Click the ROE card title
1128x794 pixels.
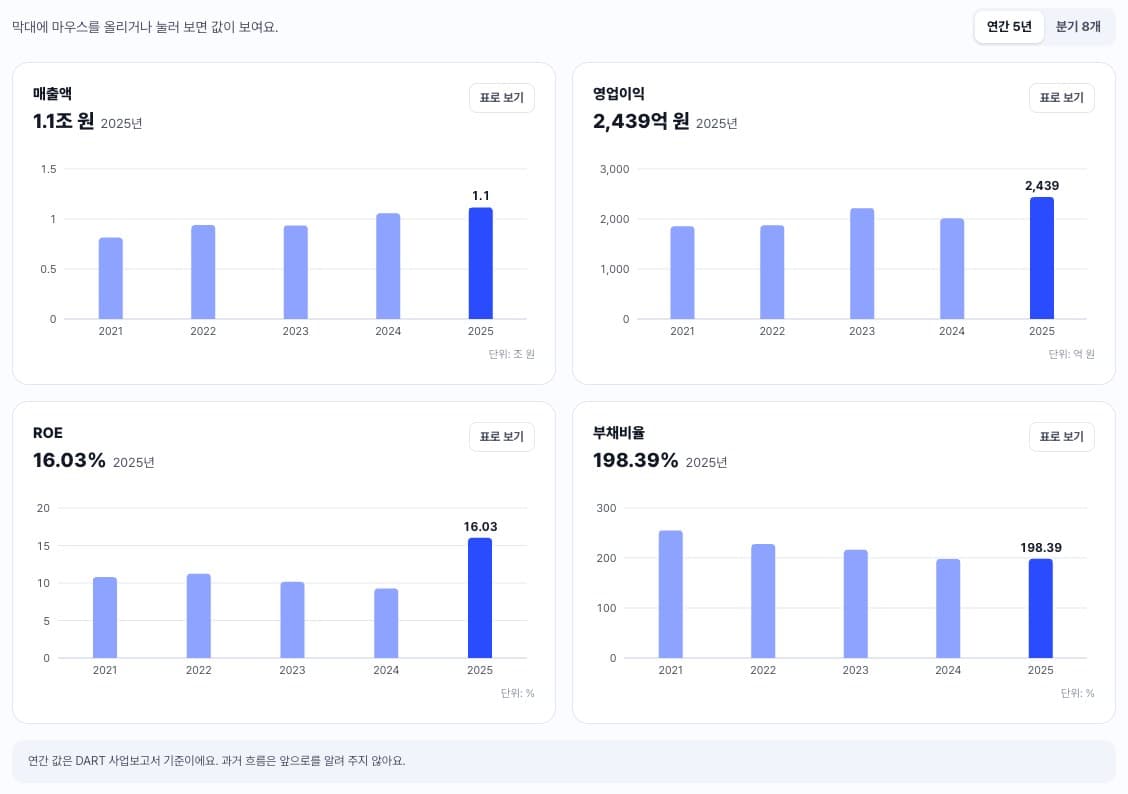[47, 433]
